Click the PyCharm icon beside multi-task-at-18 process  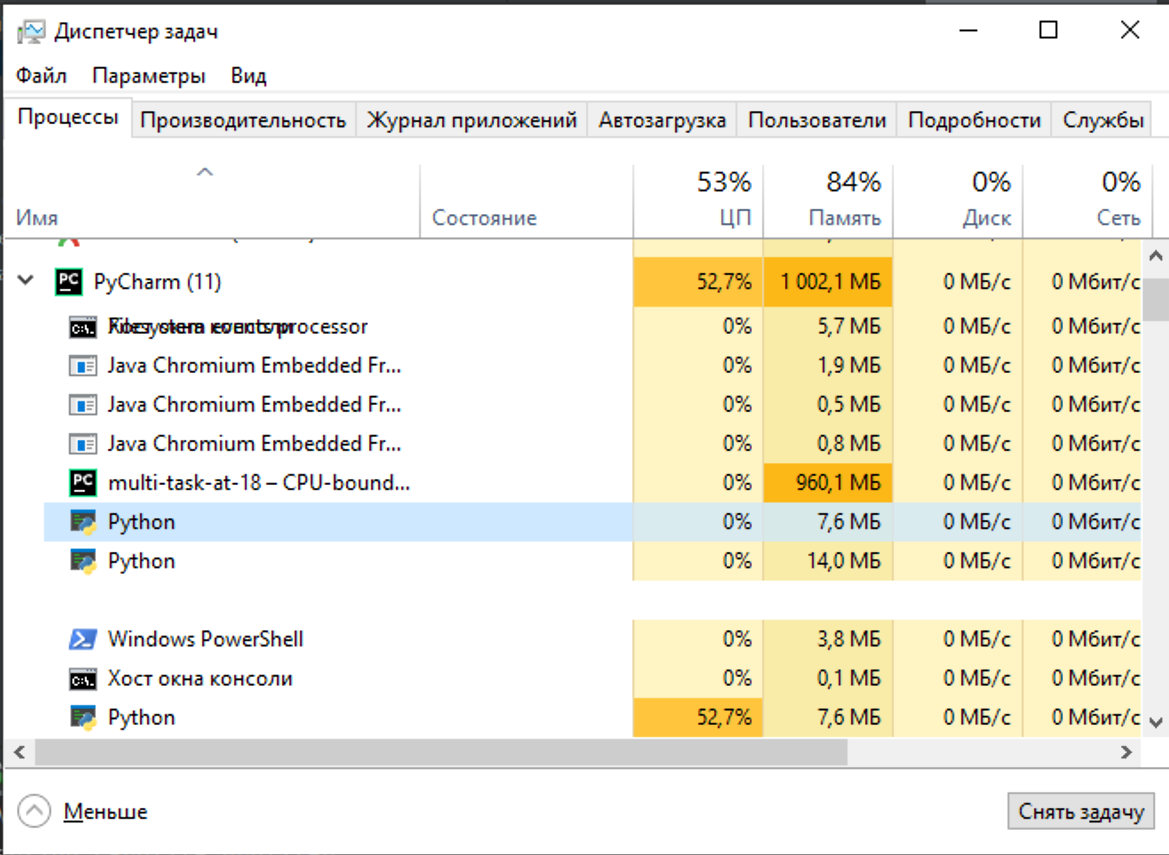click(83, 482)
